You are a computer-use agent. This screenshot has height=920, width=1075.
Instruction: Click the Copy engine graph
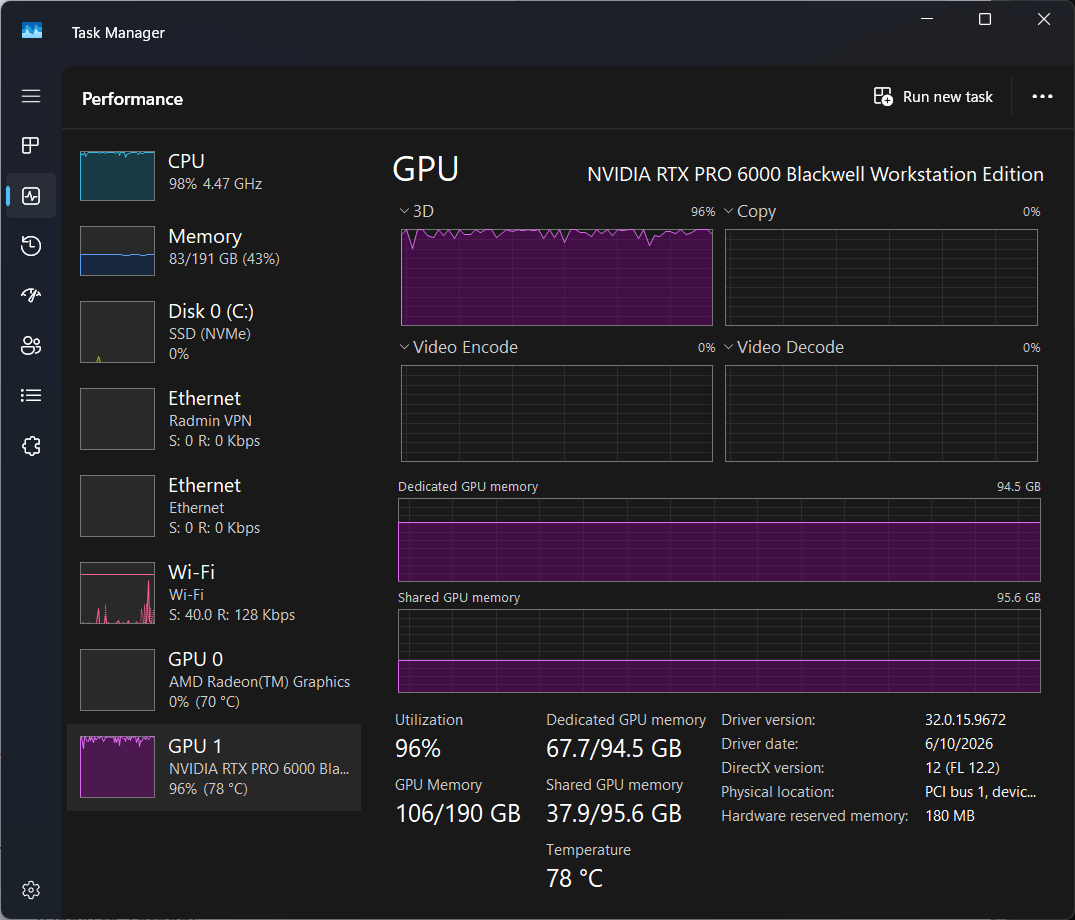pos(881,277)
